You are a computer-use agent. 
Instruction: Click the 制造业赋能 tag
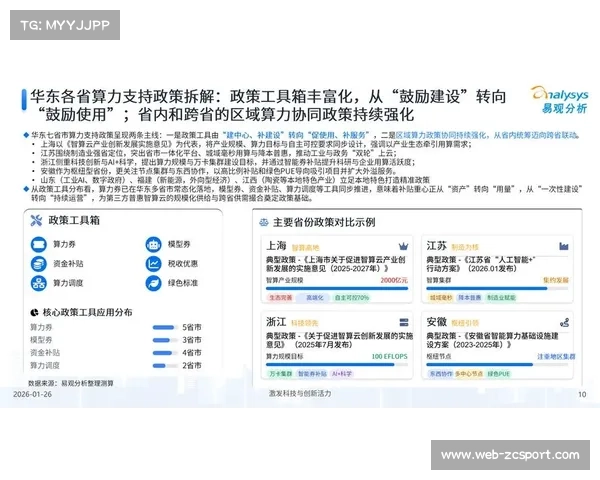tap(501, 297)
